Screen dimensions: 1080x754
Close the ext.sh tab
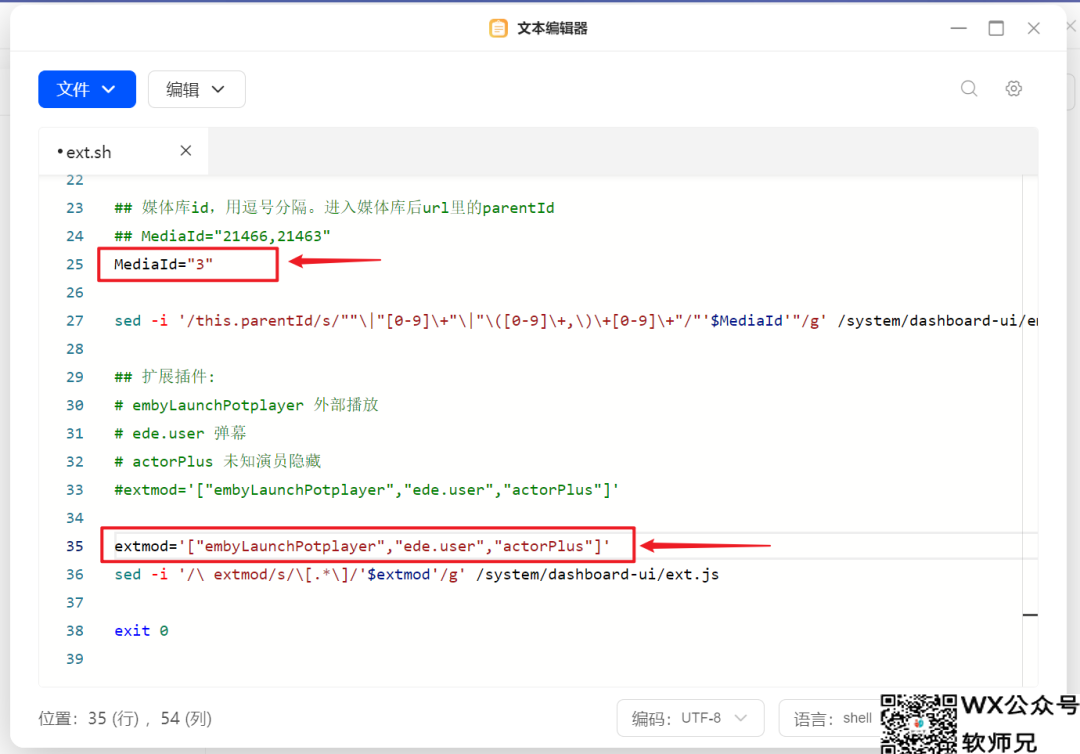185,151
